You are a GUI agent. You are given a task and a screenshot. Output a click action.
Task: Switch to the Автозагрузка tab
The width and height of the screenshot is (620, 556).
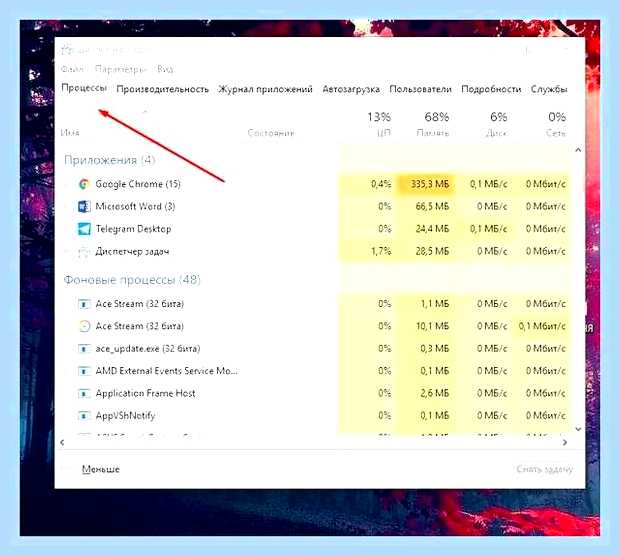point(351,89)
